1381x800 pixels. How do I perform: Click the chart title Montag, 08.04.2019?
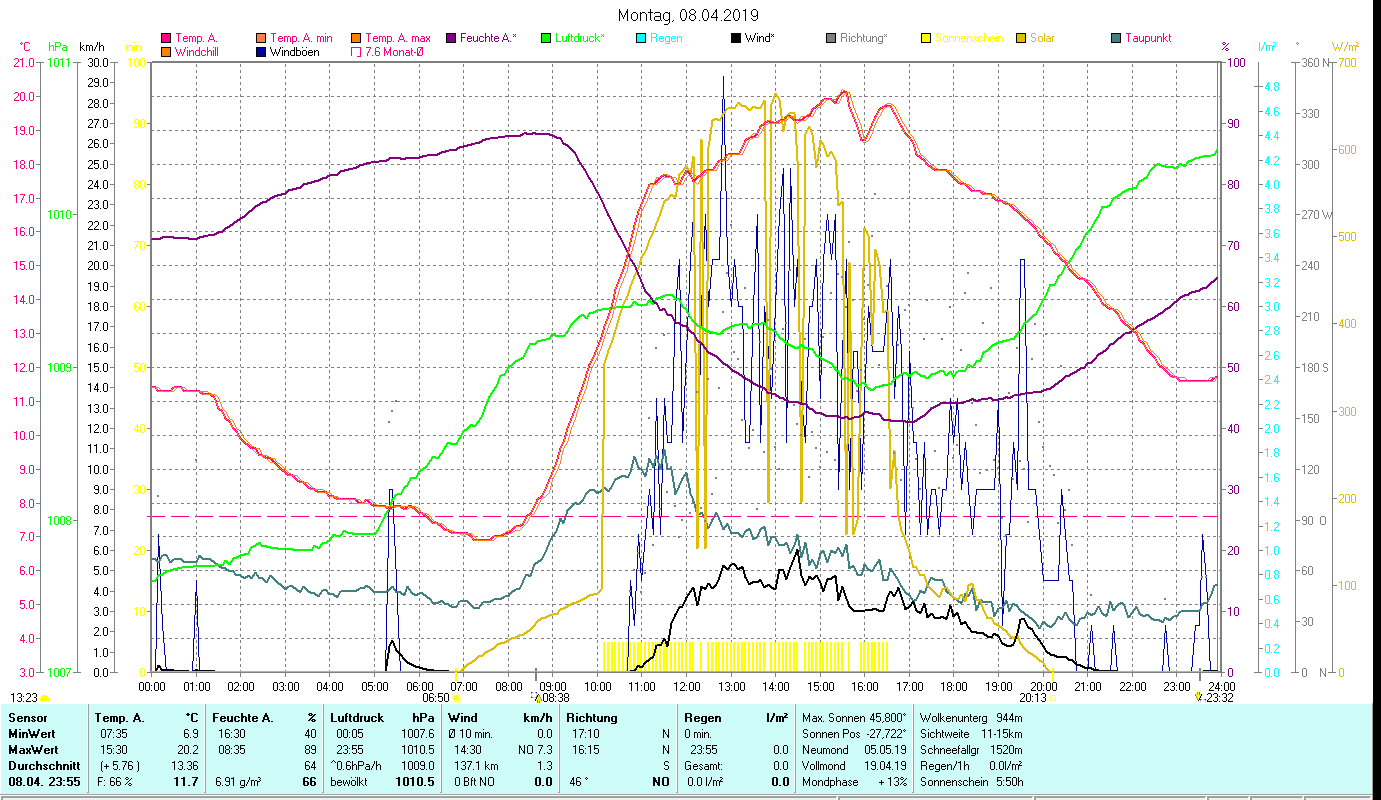[688, 15]
